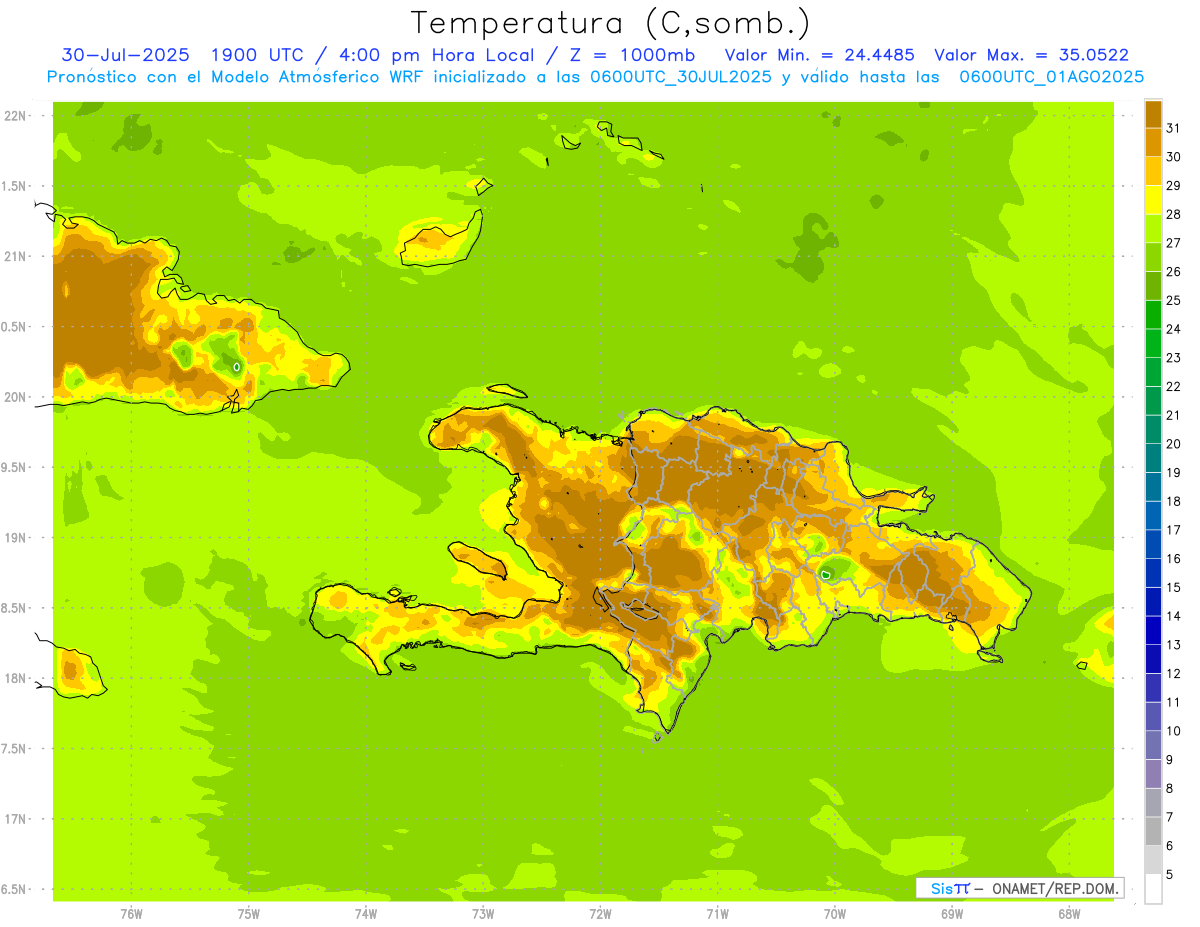1200x927 pixels.
Task: Click the '1900 UTC' time label
Action: [x=255, y=55]
